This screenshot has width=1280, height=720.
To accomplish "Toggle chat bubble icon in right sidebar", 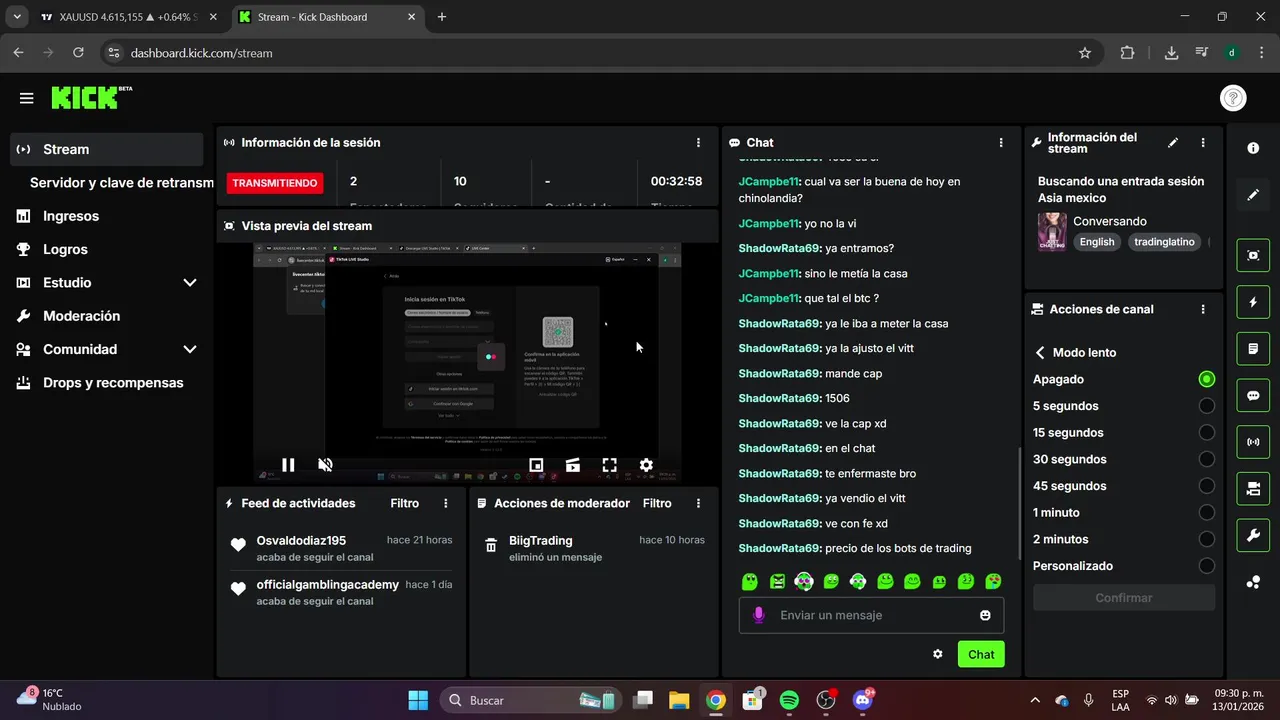I will (1253, 395).
